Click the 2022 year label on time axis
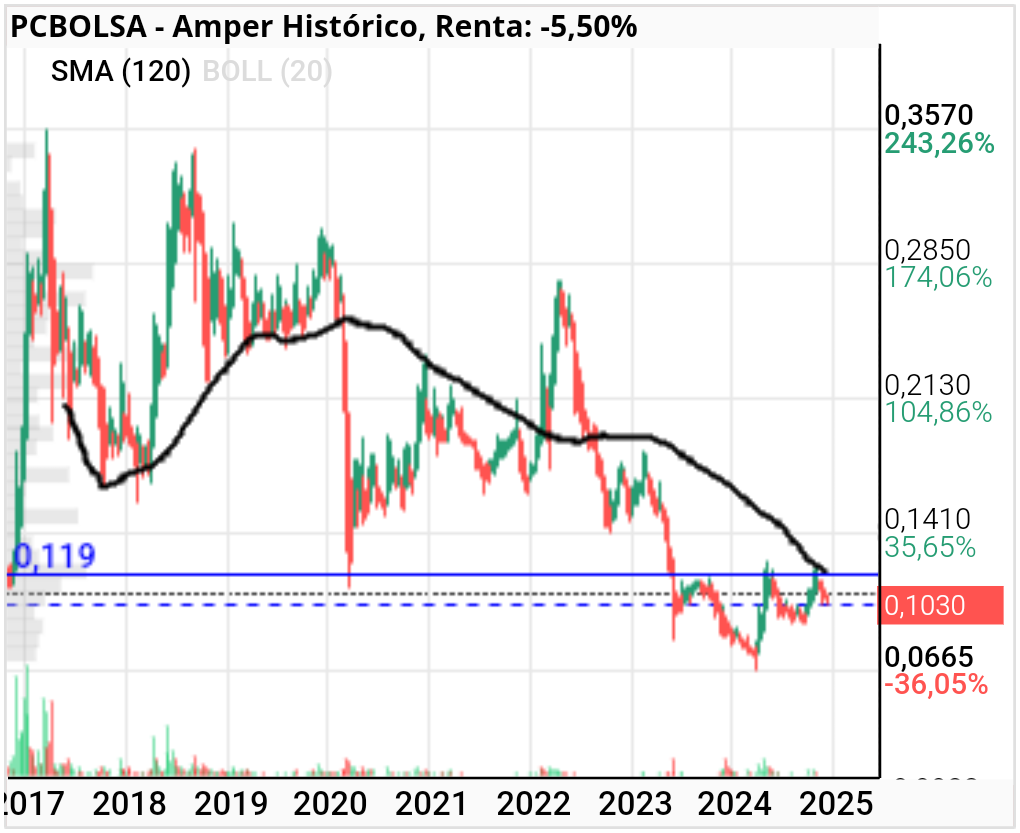The height and width of the screenshot is (833, 1020). coord(533,804)
